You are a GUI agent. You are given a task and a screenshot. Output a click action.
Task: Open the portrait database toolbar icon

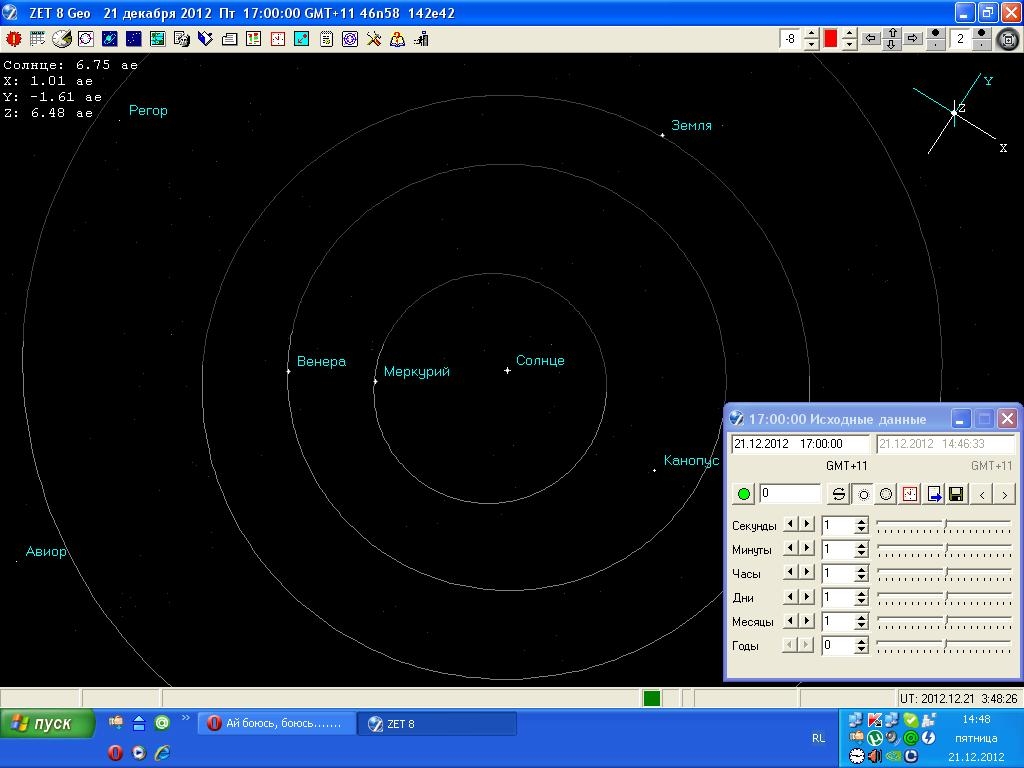tap(182, 39)
